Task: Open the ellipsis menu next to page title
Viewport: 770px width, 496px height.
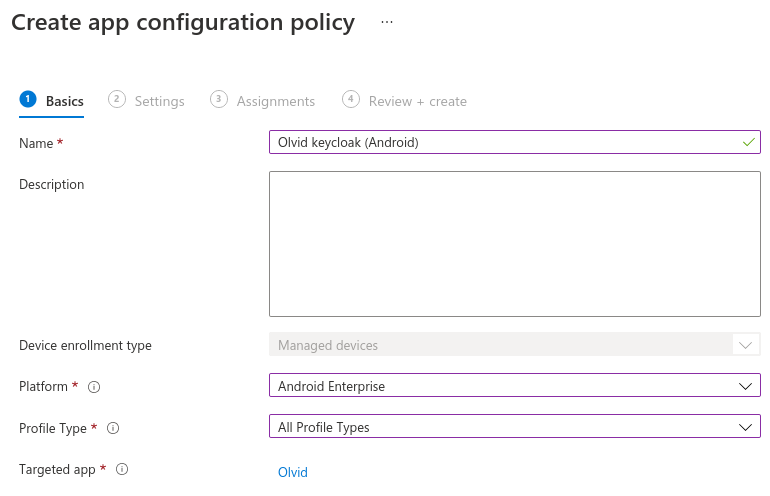Action: (387, 22)
